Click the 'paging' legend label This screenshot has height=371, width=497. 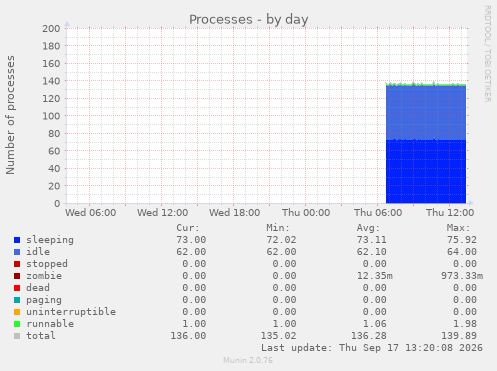point(44,300)
